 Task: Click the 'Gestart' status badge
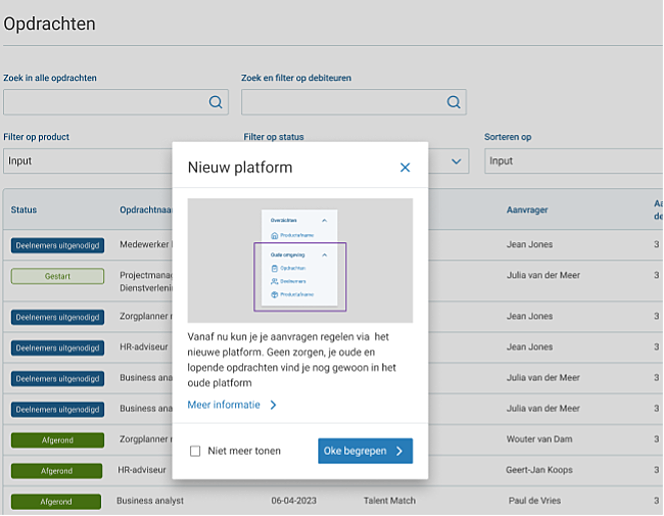pyautogui.click(x=56, y=276)
